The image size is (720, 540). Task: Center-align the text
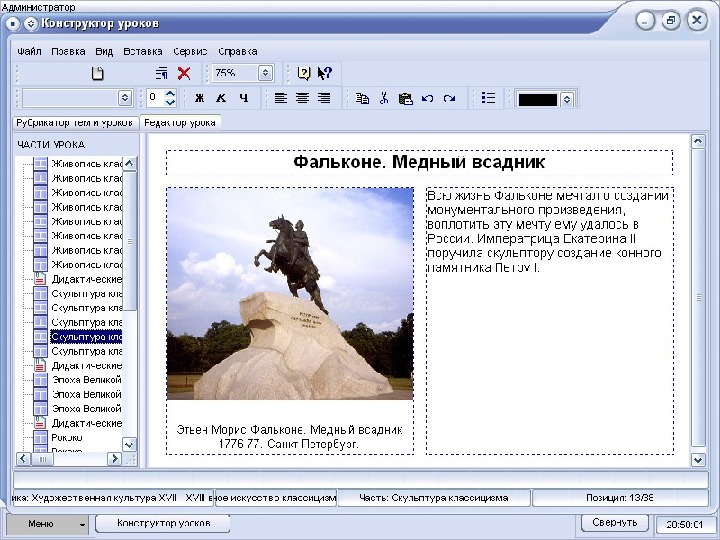click(x=302, y=98)
